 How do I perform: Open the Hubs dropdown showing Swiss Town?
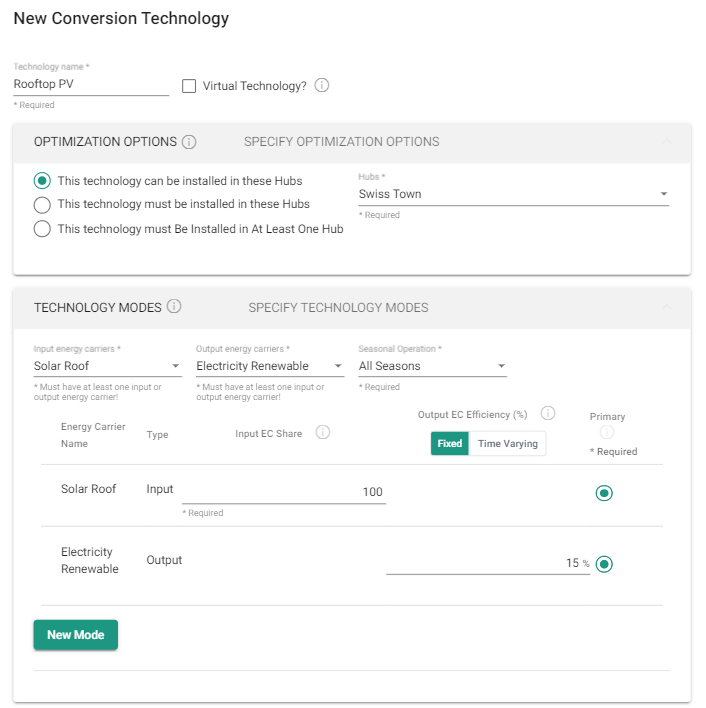[513, 194]
